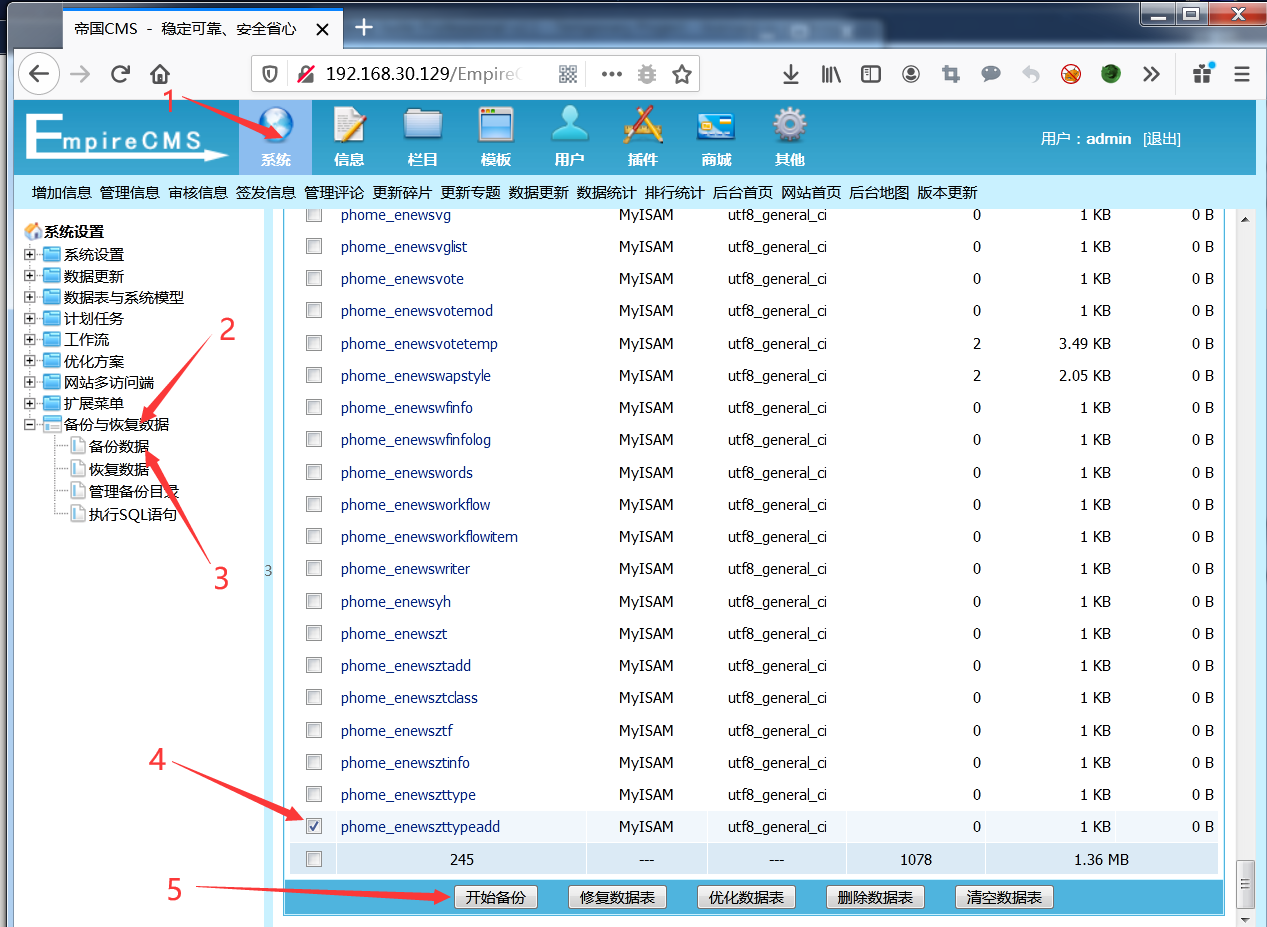The width and height of the screenshot is (1267, 927).
Task: Open the 其他 (Other) module icon
Action: pyautogui.click(x=789, y=135)
